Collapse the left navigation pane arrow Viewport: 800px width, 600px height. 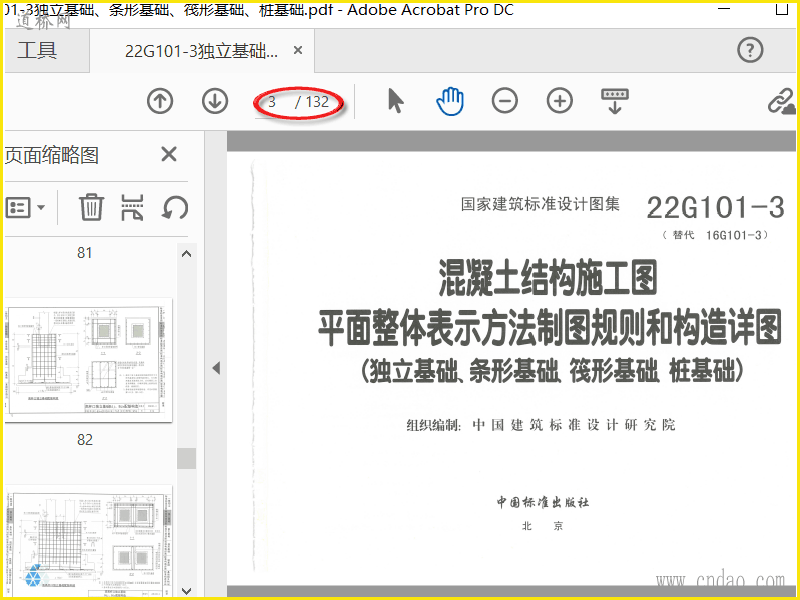tap(216, 368)
